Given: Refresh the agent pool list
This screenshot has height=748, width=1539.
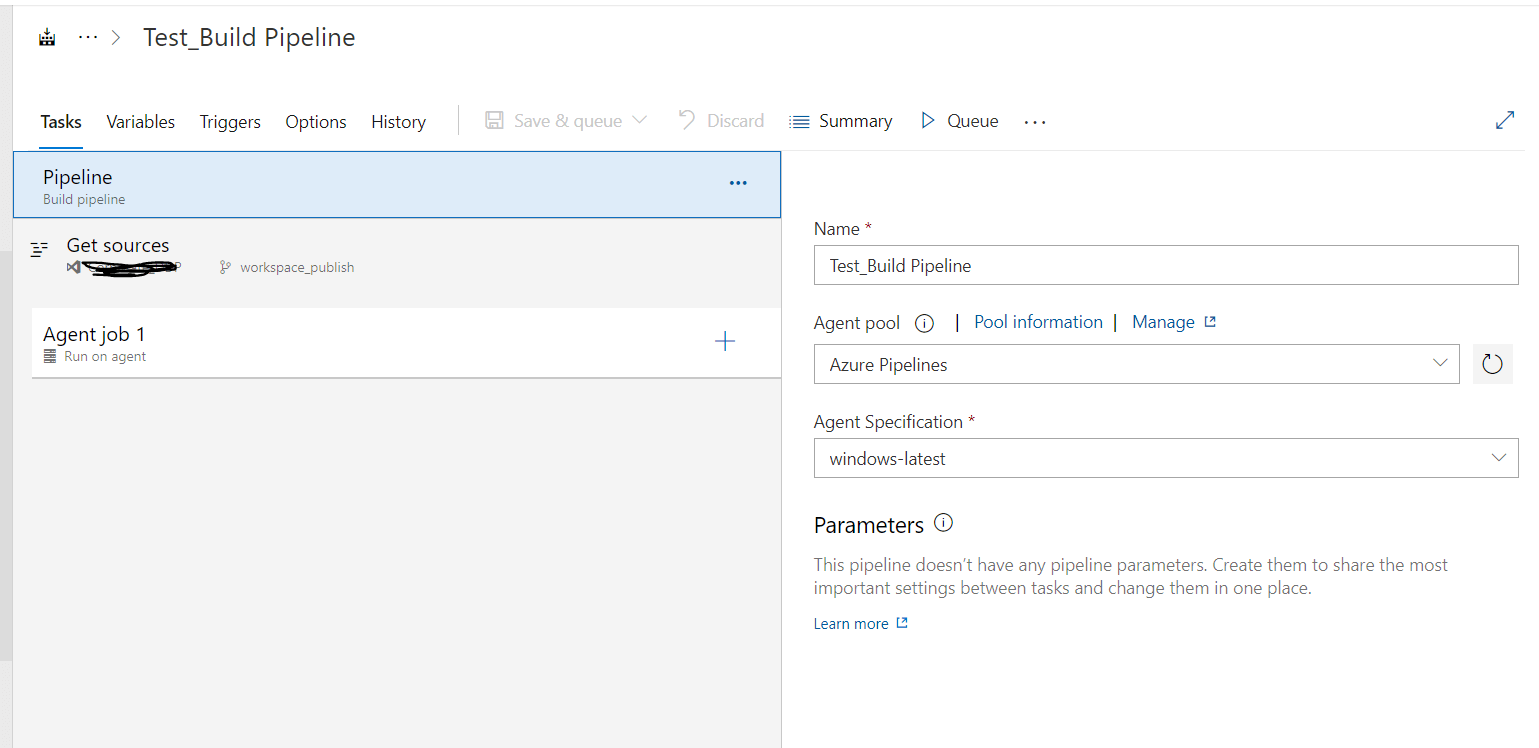Looking at the screenshot, I should [x=1492, y=364].
